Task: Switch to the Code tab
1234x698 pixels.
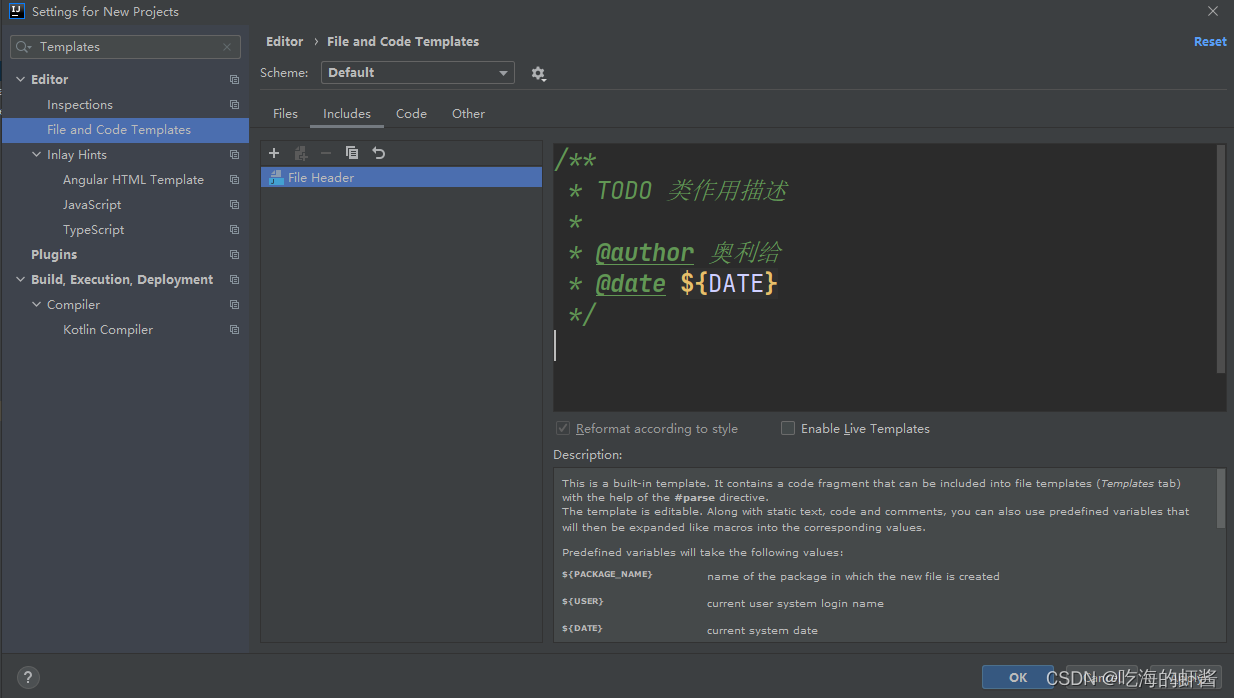Action: point(411,114)
